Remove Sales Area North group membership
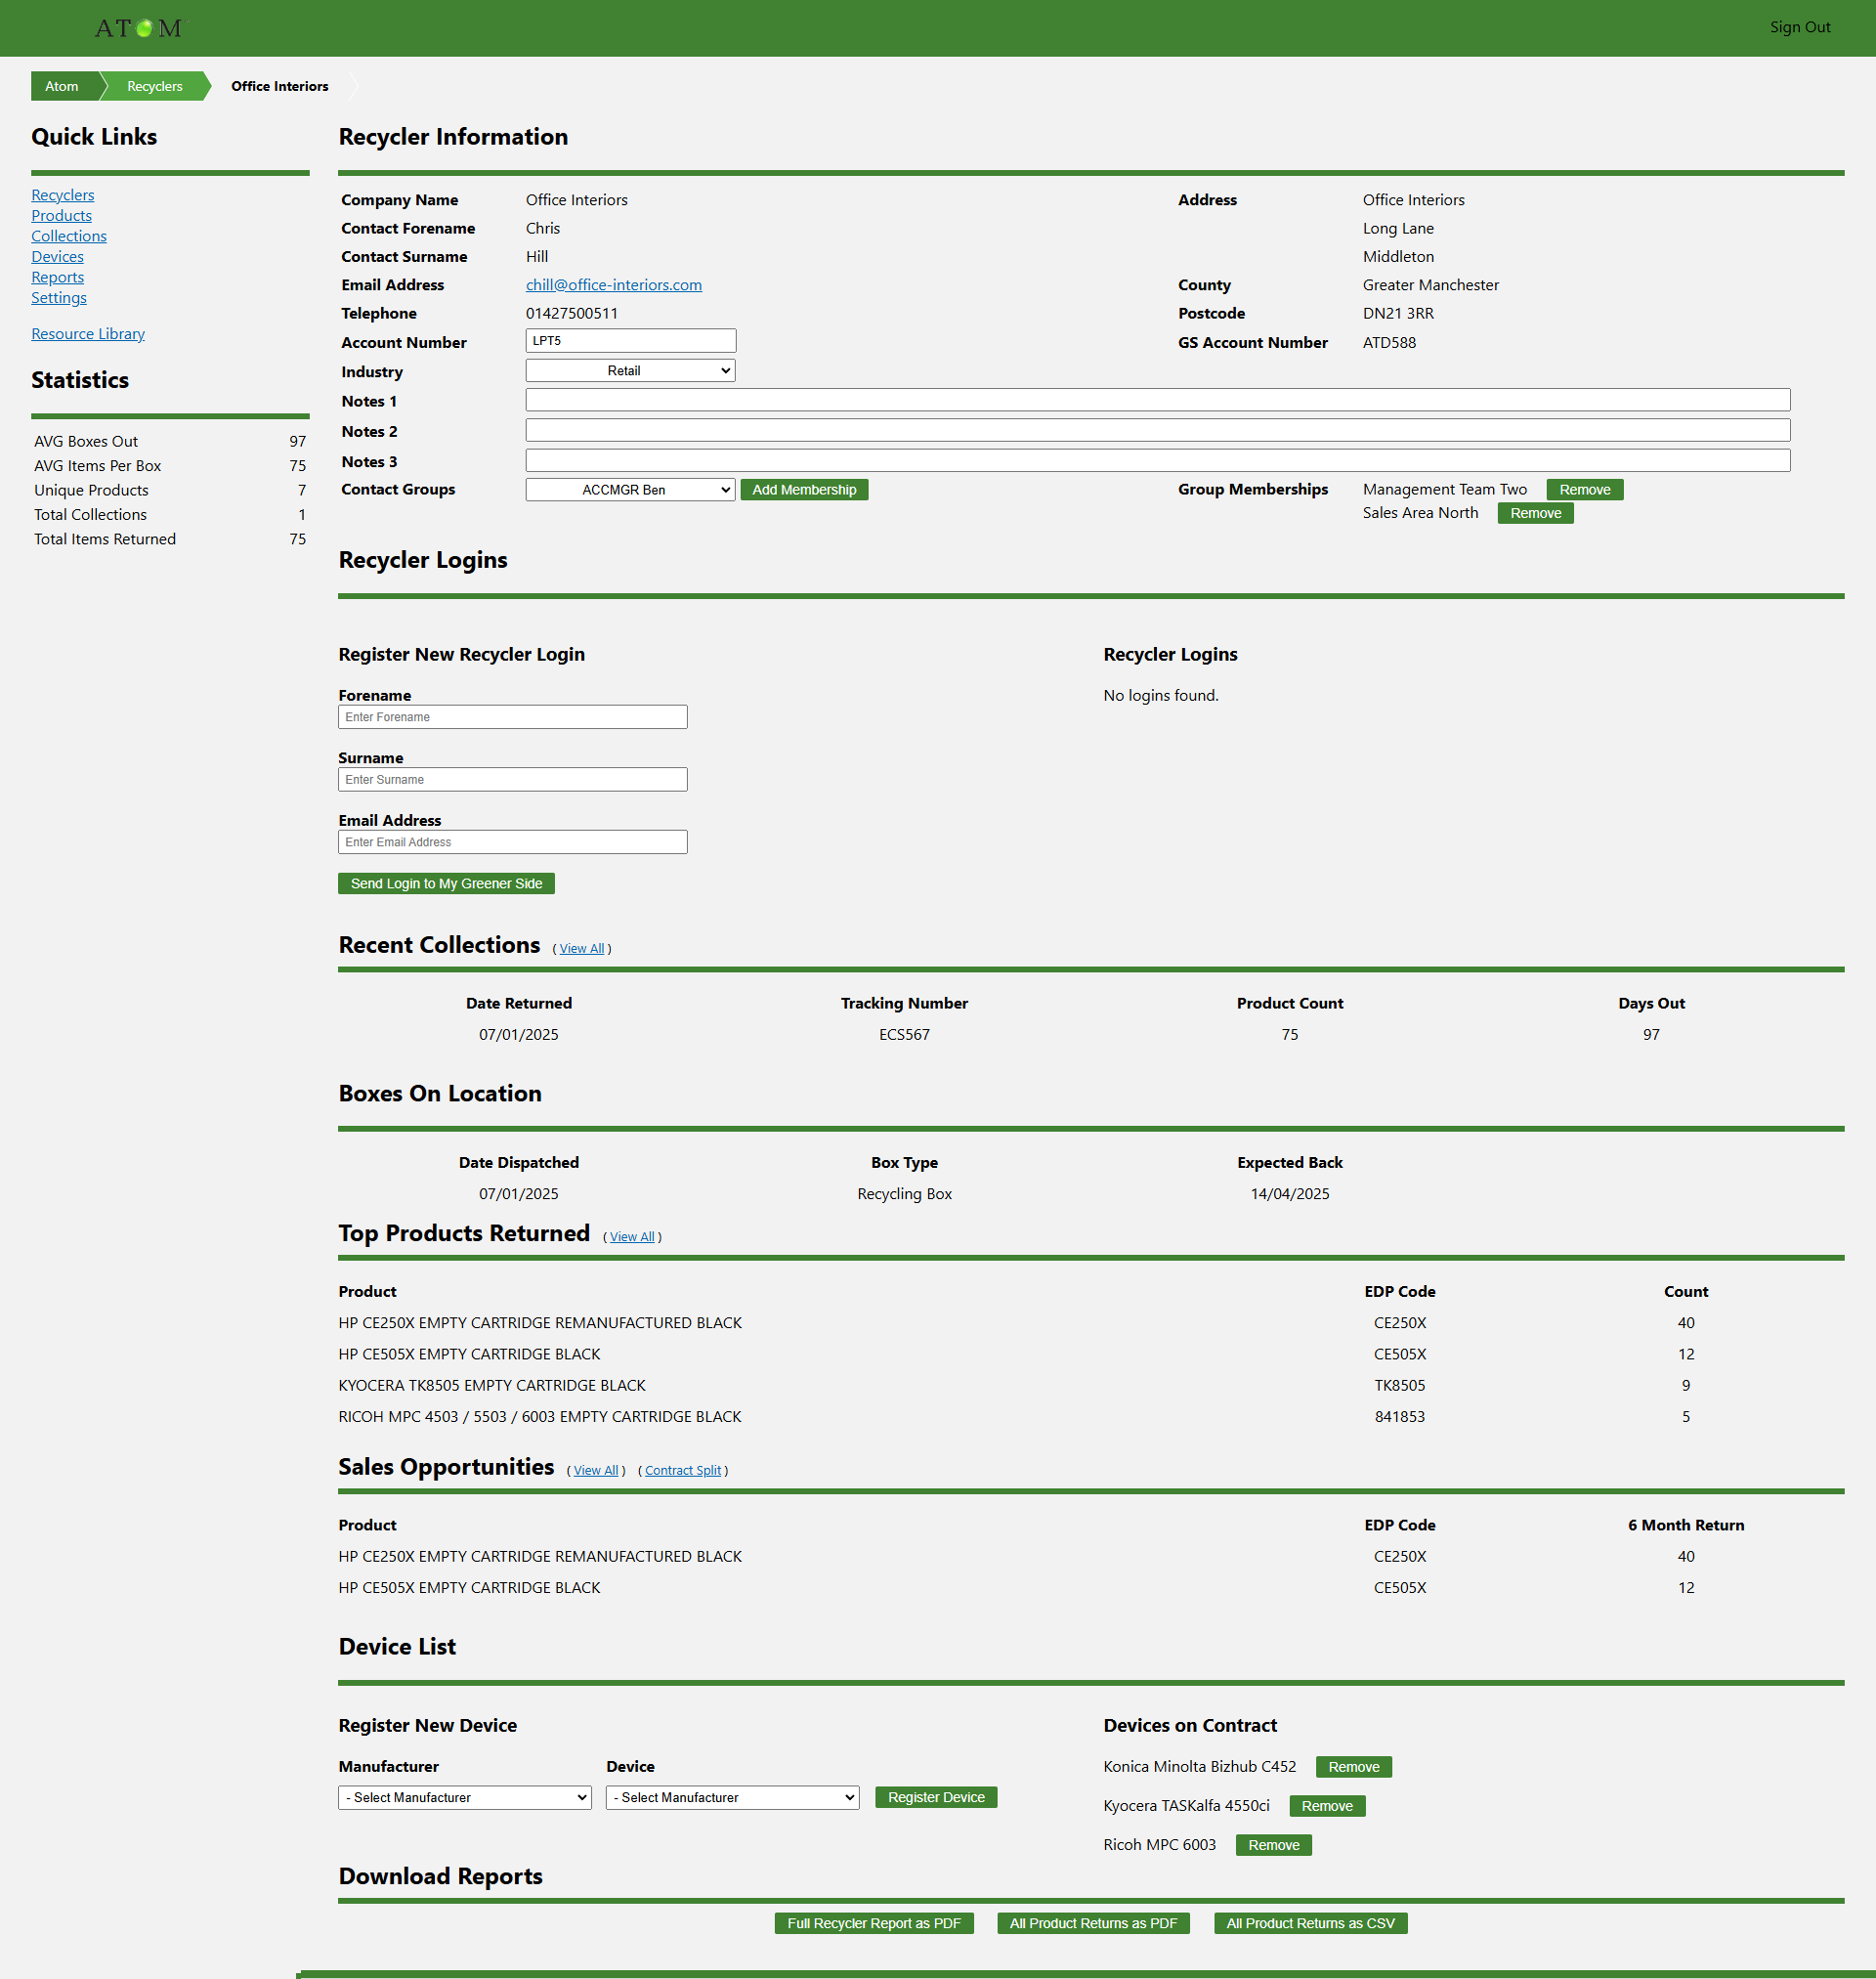 tap(1535, 513)
